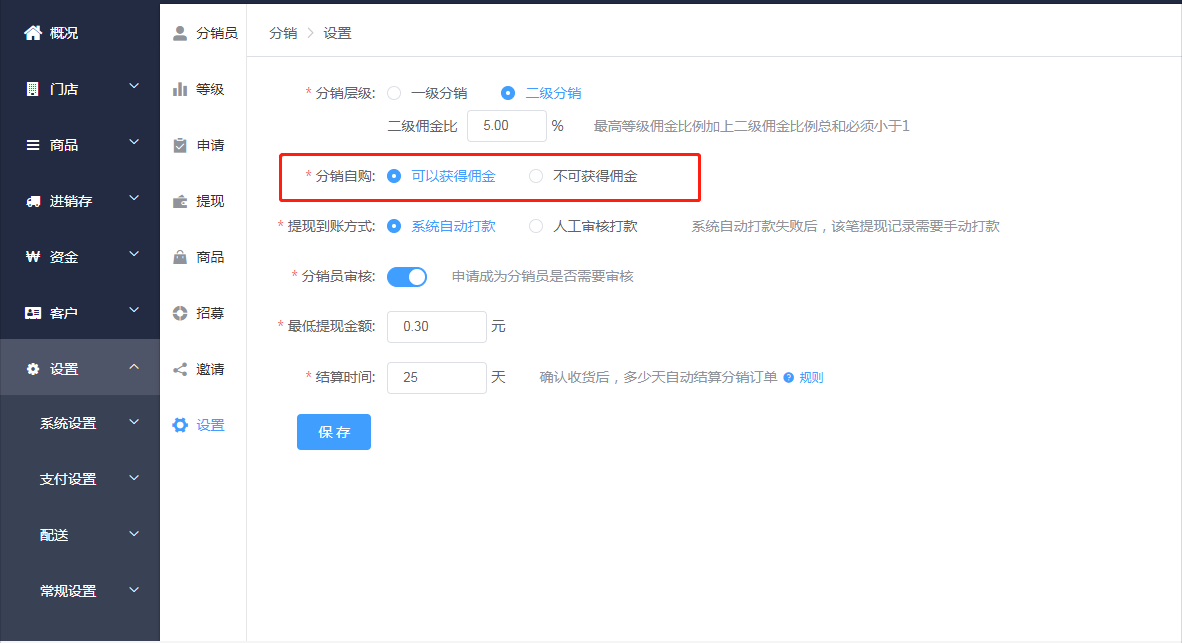The width and height of the screenshot is (1182, 643).
Task: Open the 规则 link
Action: pyautogui.click(x=811, y=378)
